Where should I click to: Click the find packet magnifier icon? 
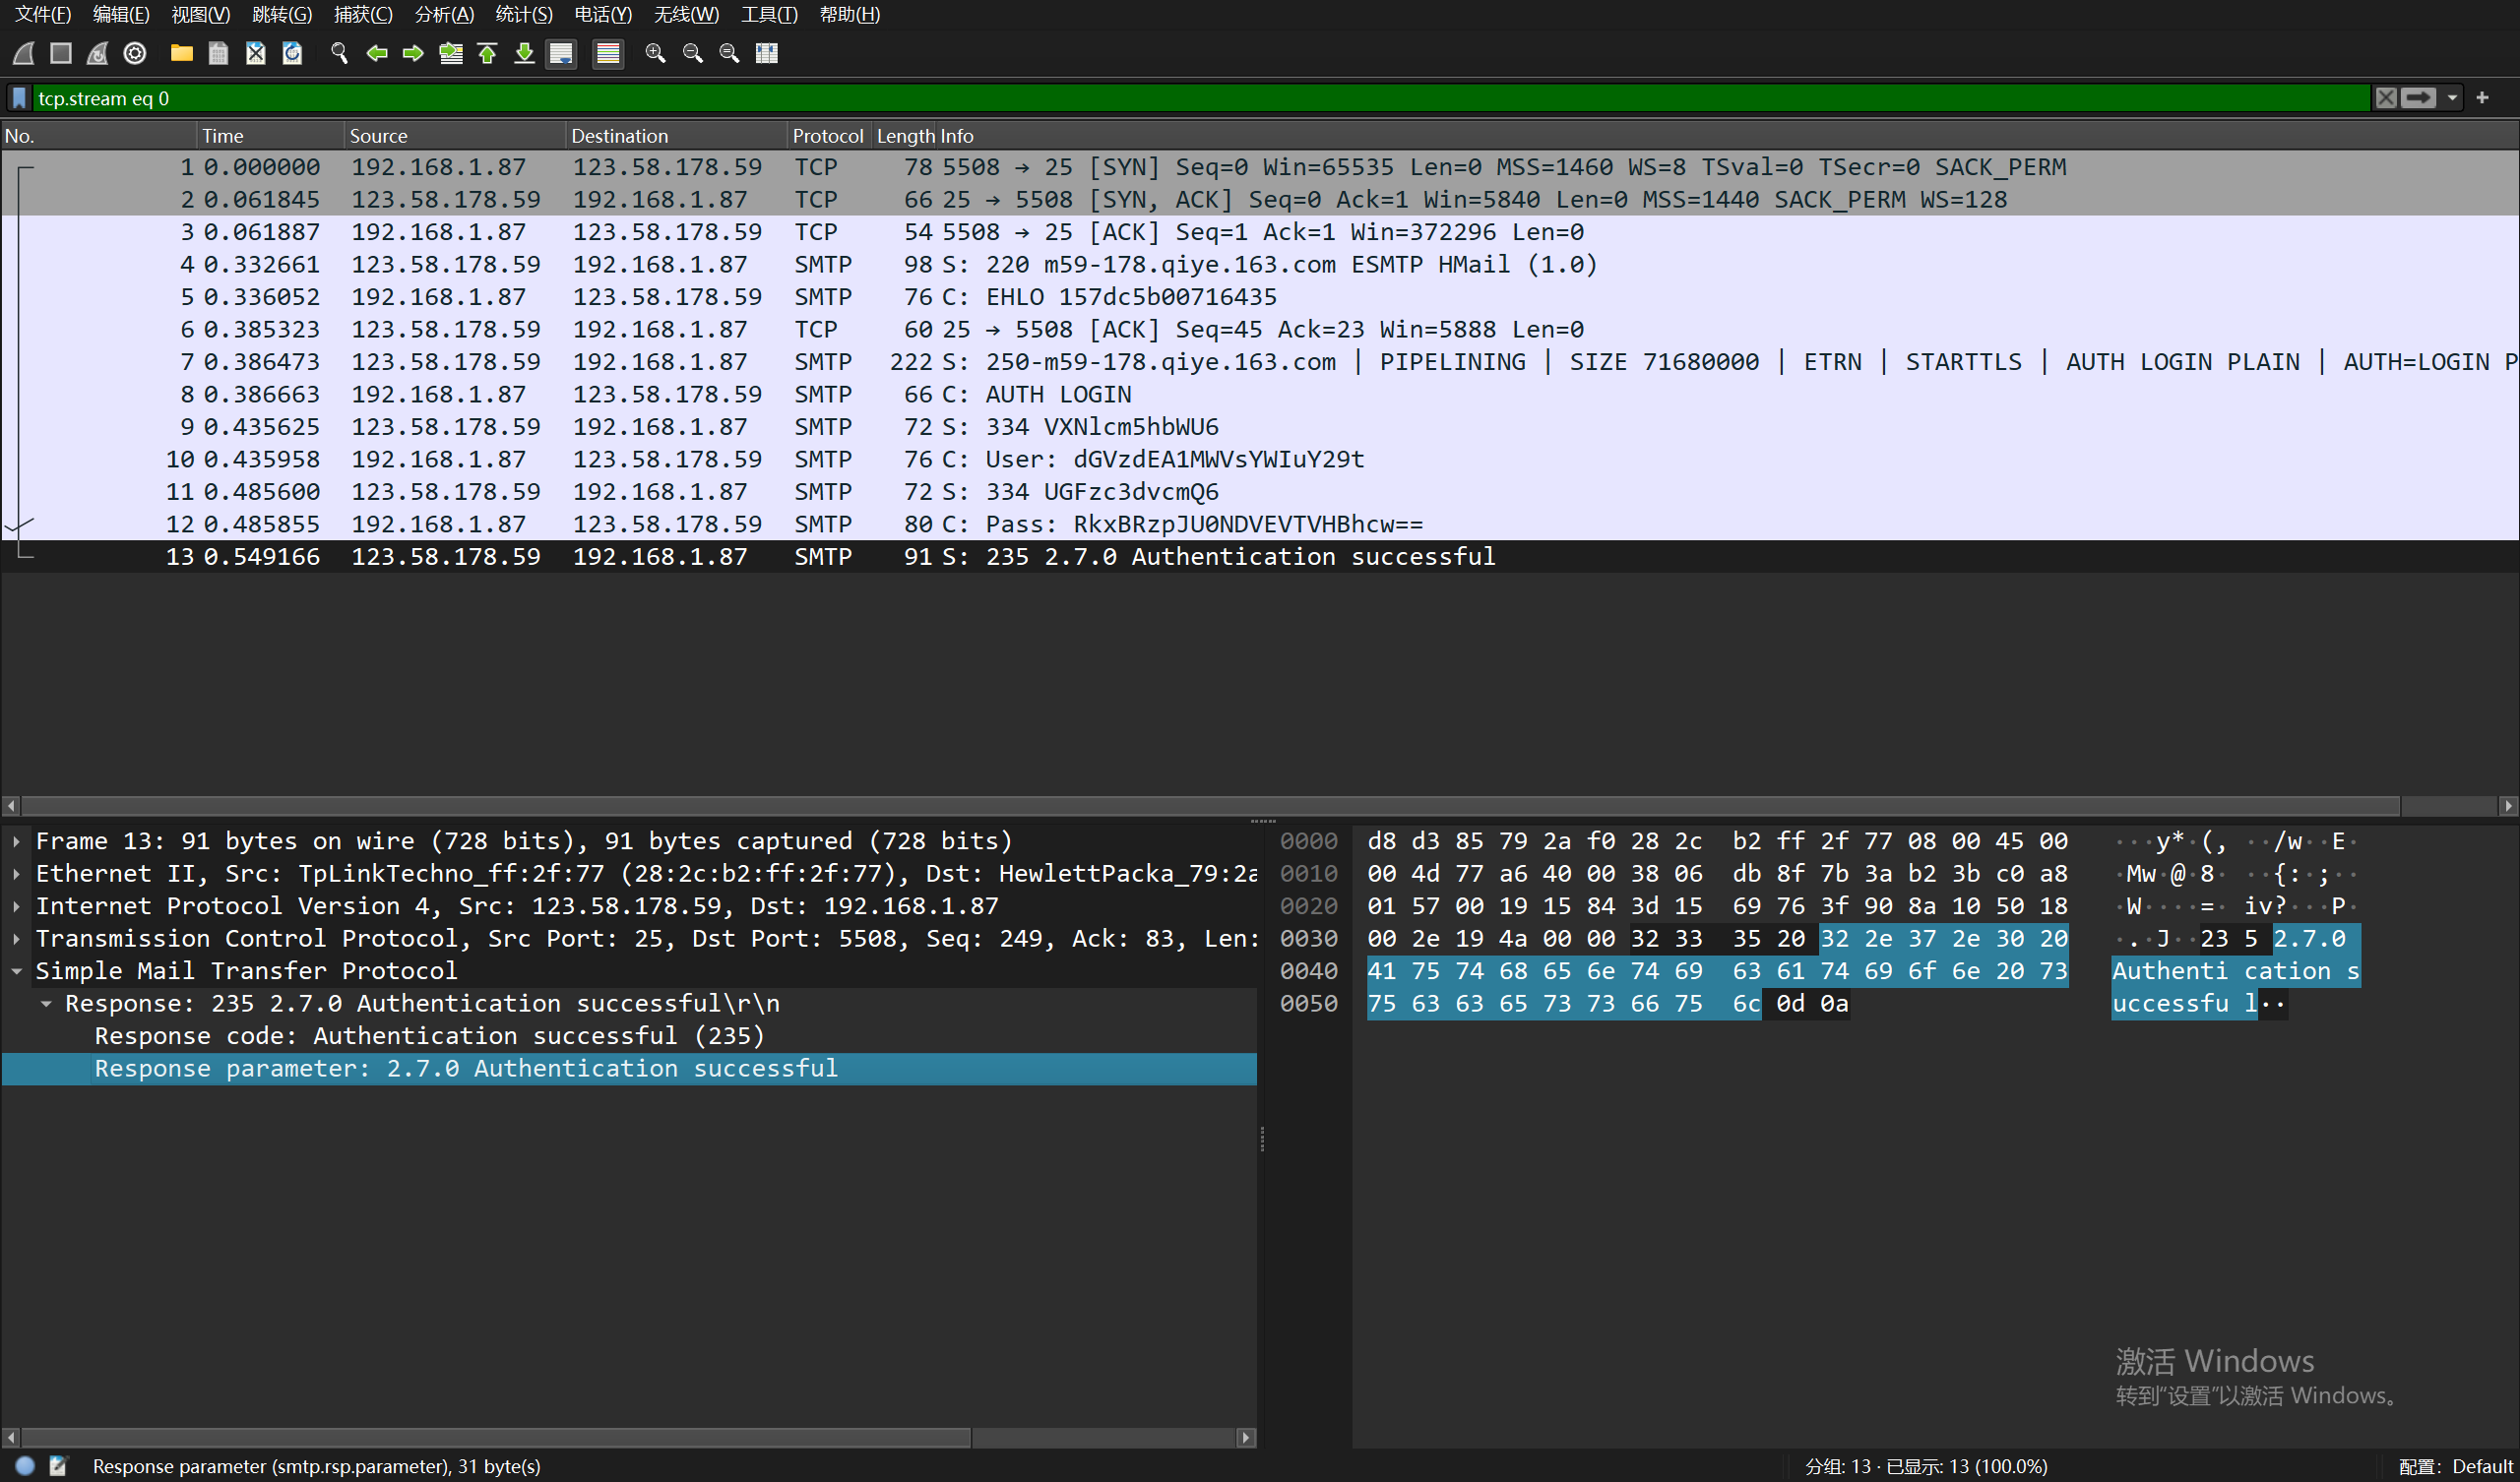pyautogui.click(x=339, y=53)
